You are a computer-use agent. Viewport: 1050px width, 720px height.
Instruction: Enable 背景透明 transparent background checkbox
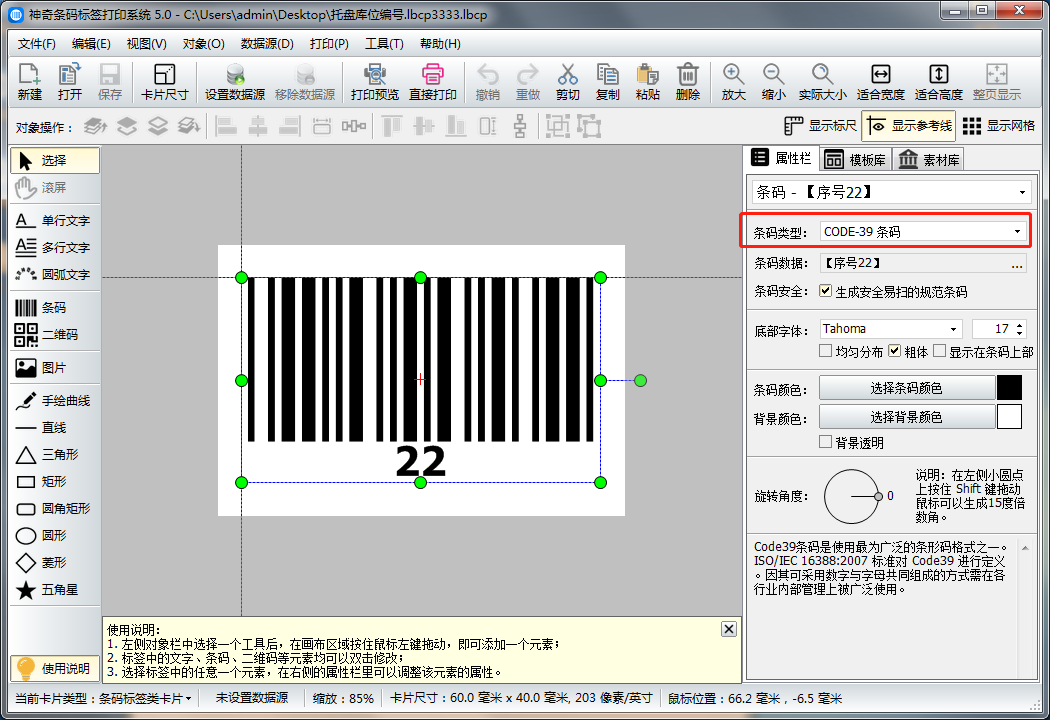tap(826, 442)
